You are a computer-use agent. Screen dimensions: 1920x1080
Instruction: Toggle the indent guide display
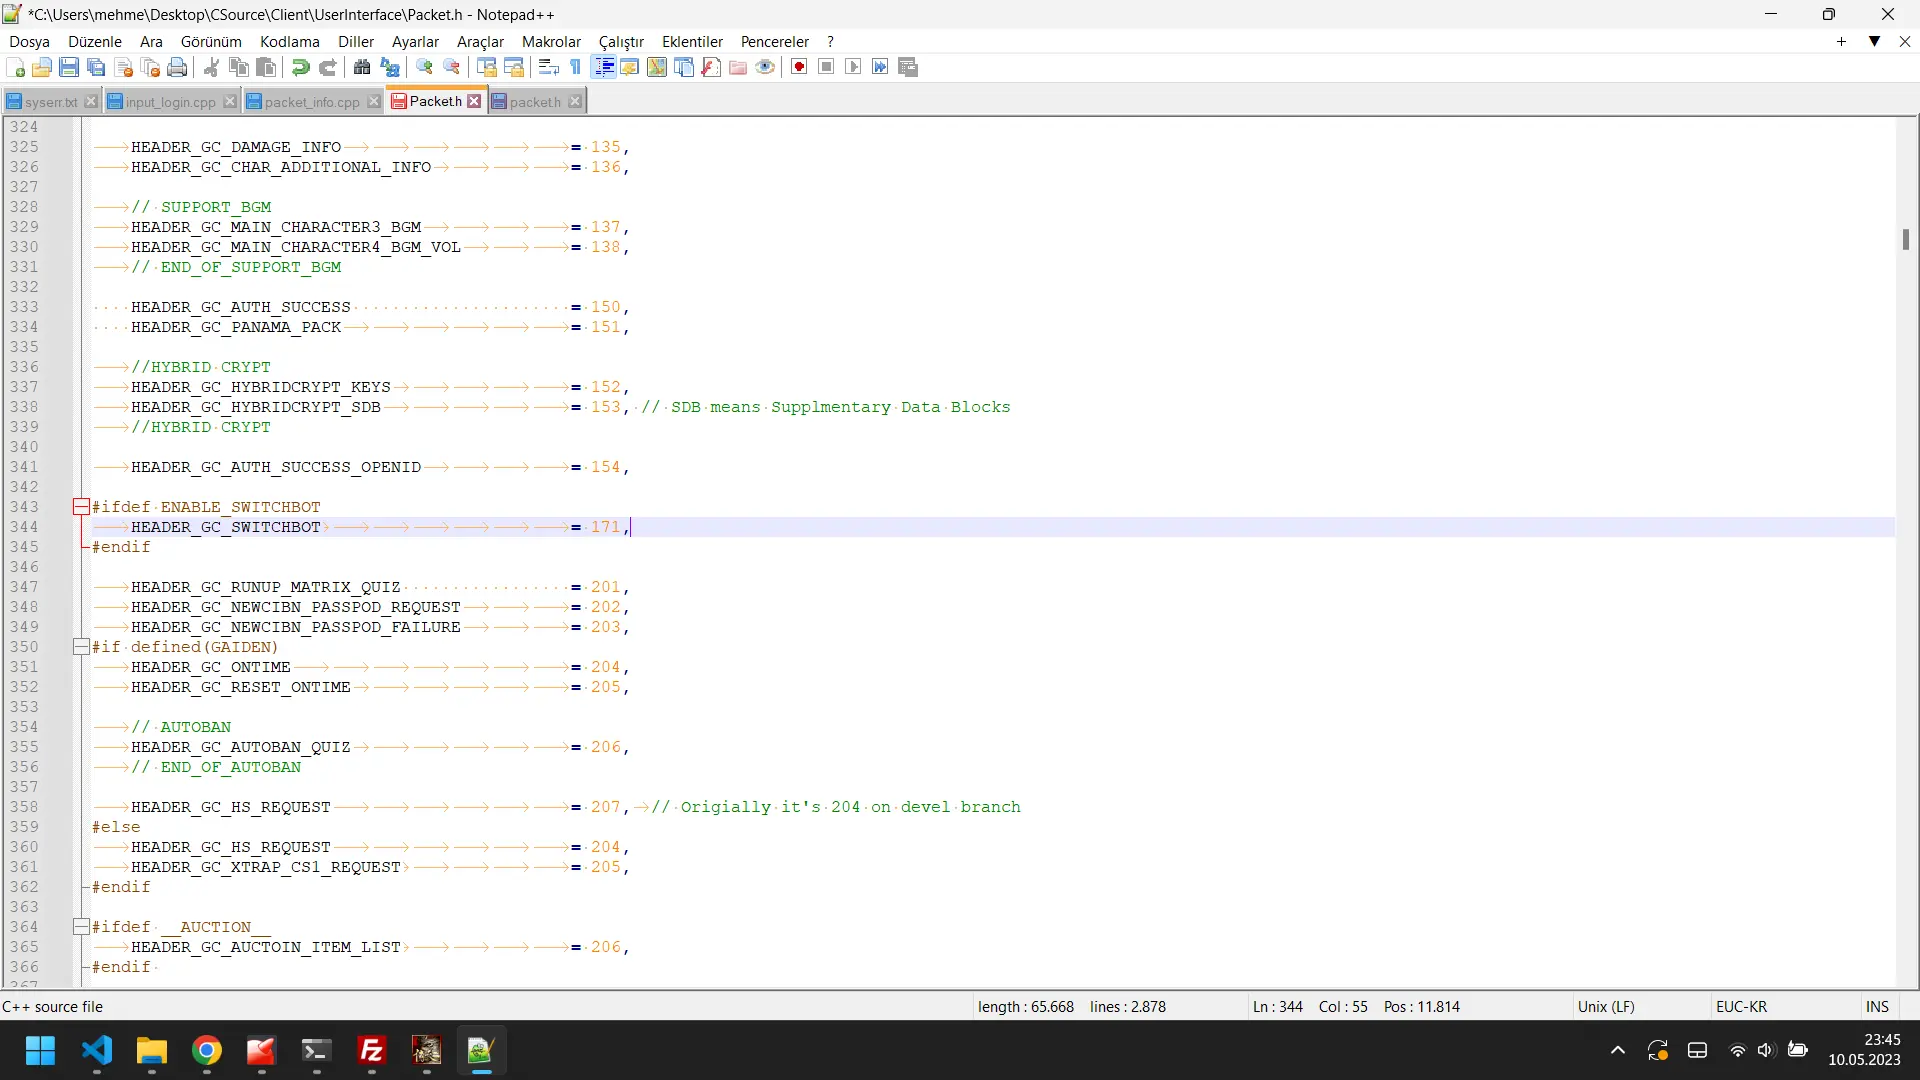coord(604,67)
